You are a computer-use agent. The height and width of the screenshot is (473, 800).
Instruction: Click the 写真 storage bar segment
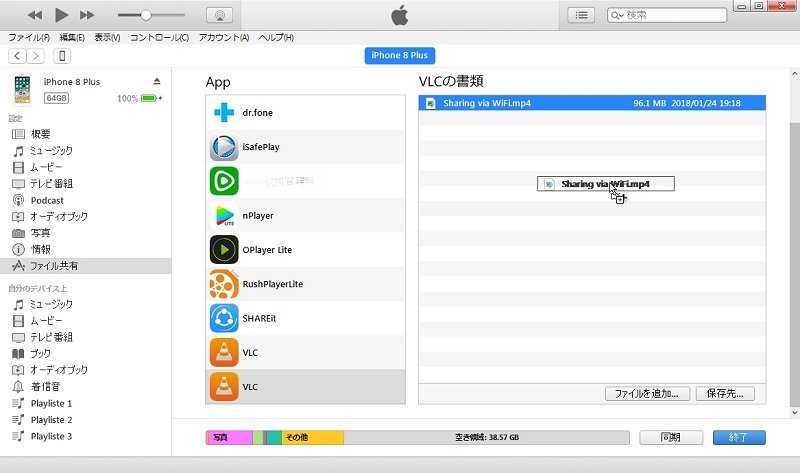(x=229, y=437)
